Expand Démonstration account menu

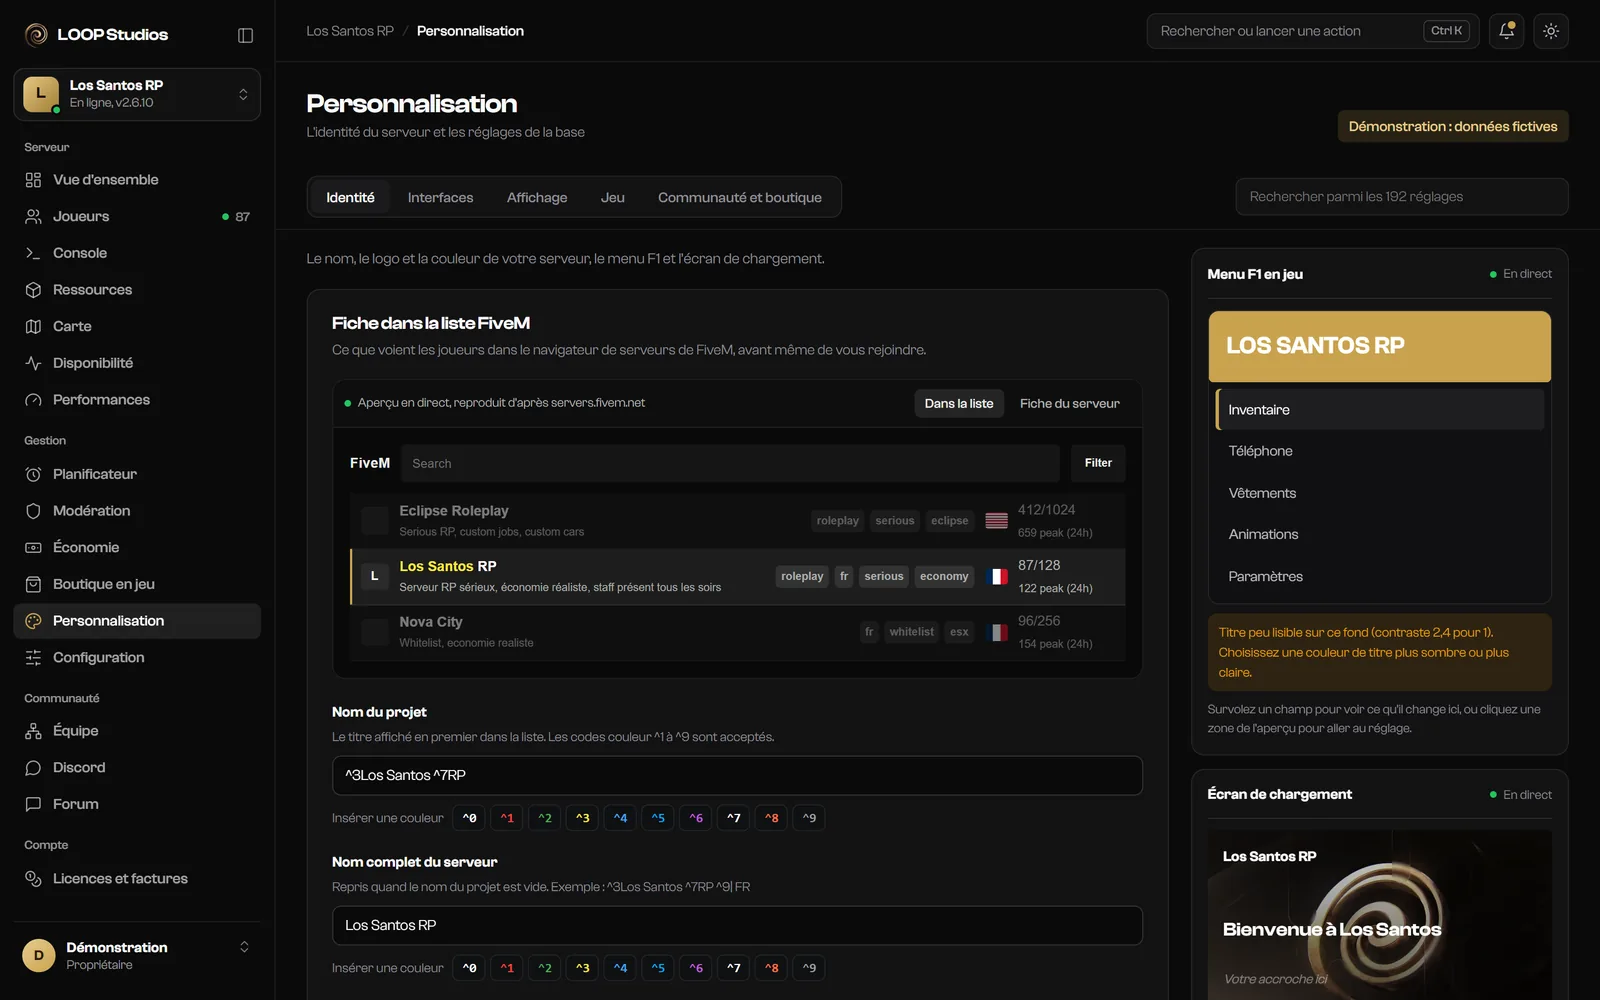pyautogui.click(x=137, y=955)
